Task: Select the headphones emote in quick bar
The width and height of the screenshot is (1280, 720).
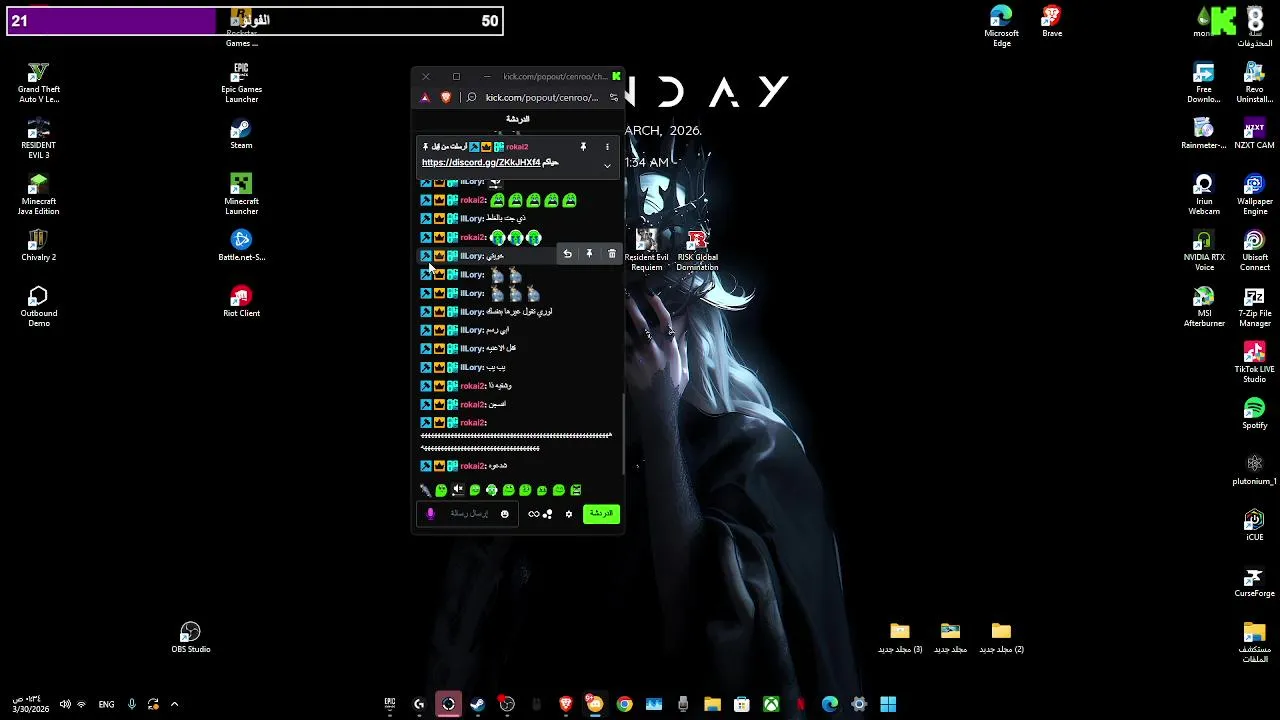Action: 491,490
